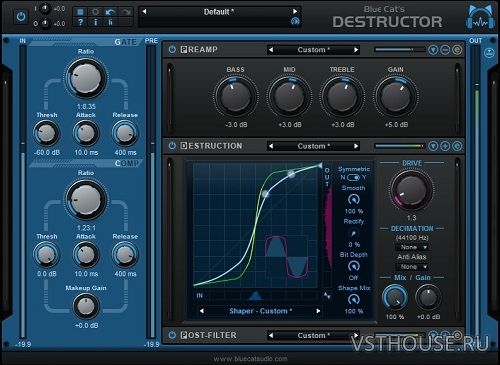The width and height of the screenshot is (500, 365).
Task: Click the Drive knob
Action: click(412, 191)
